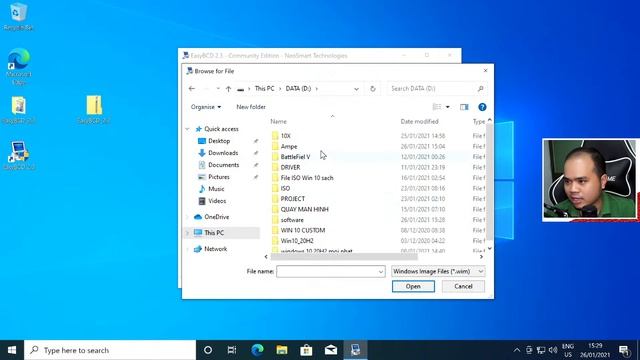Open Microsoft Store from taskbar
This screenshot has width=640, height=360.
pos(306,350)
